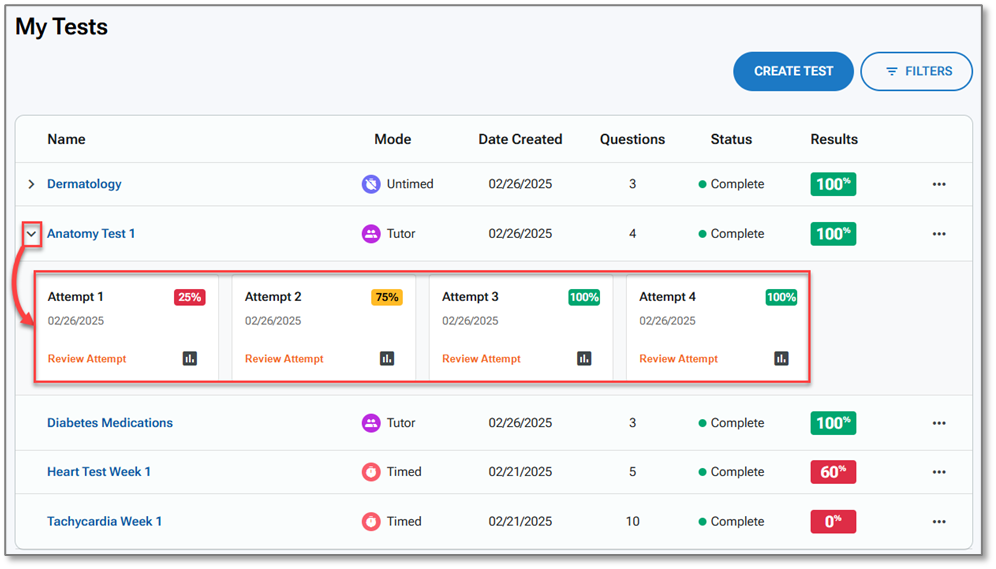The image size is (996, 569).
Task: Open three-dot menu for Tachycardia Week 1
Action: [x=938, y=522]
